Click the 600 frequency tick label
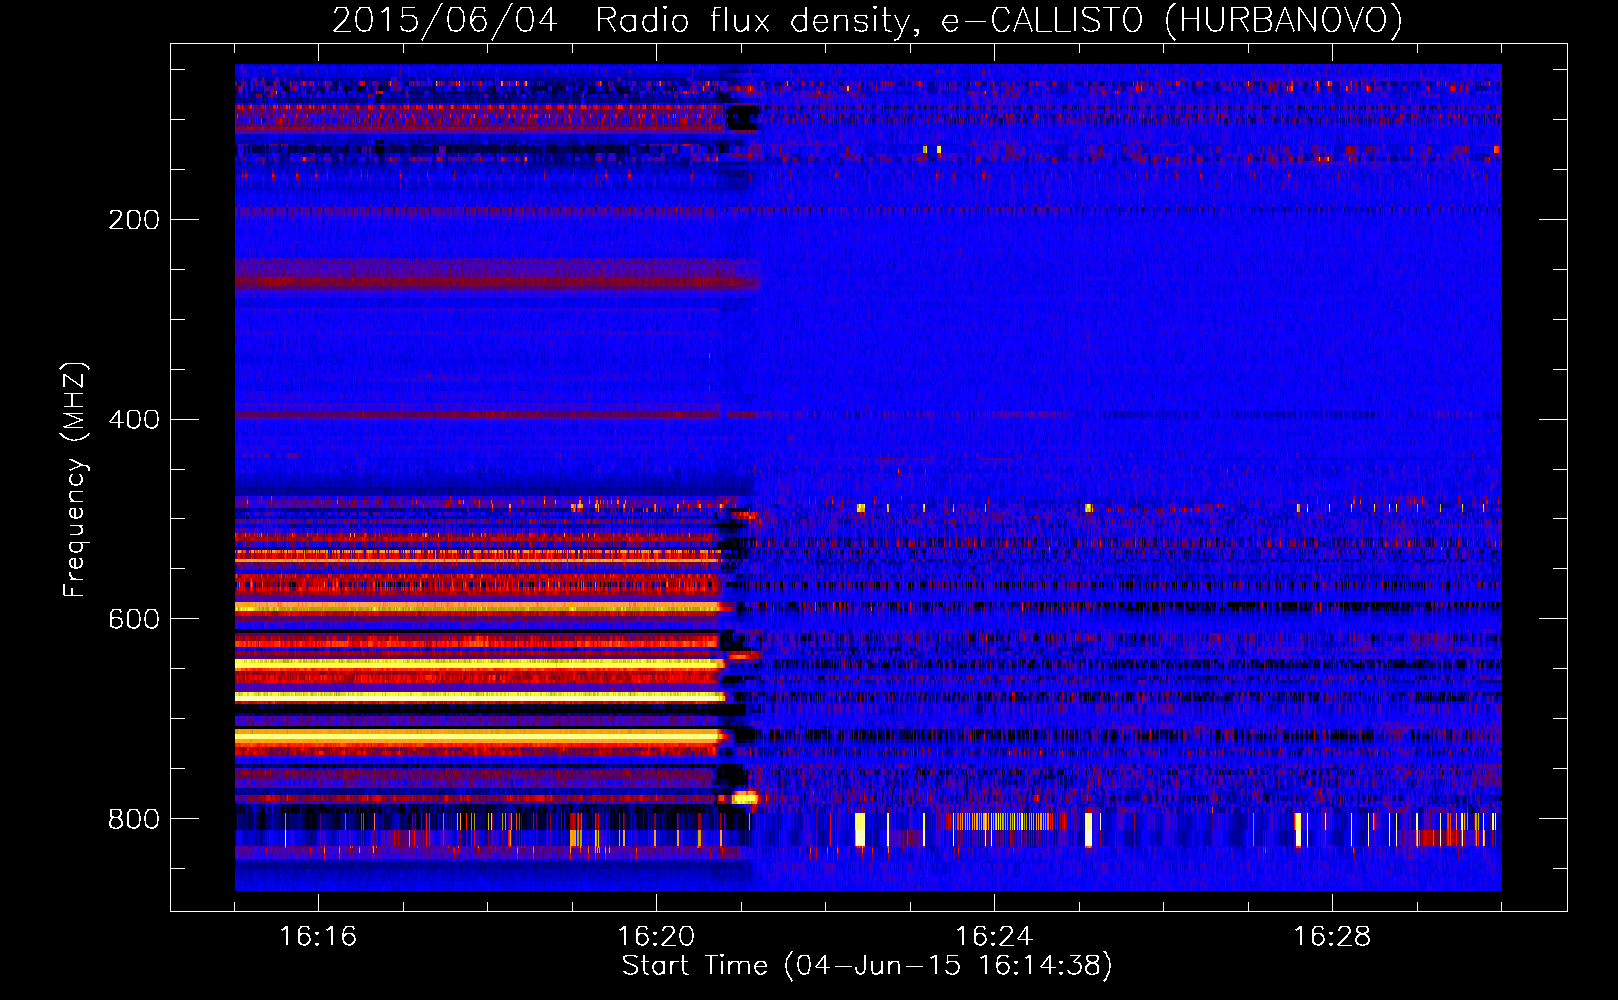Screen dimensions: 1618x1000 tap(134, 619)
